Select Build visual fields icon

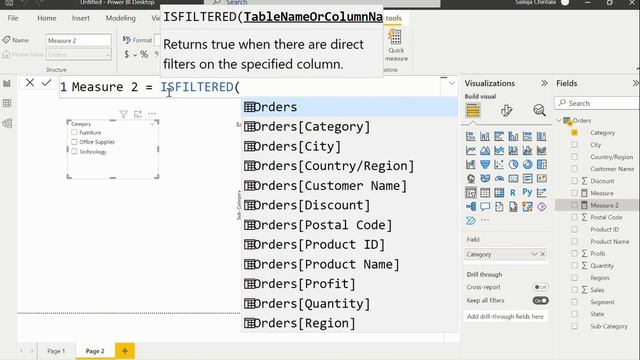[473, 111]
